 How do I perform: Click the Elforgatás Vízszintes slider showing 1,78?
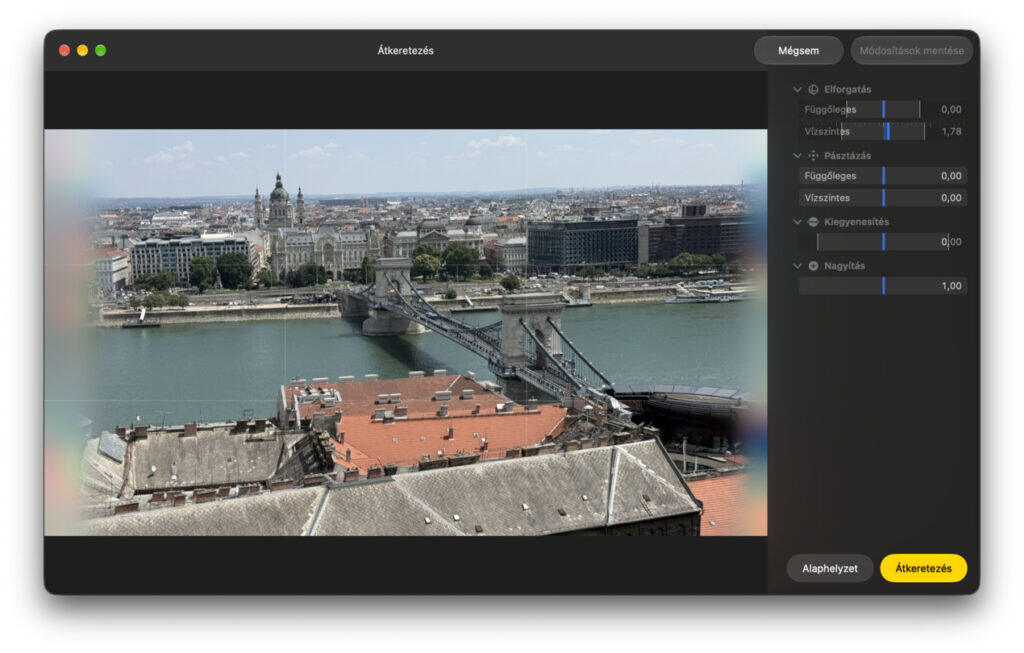(882, 131)
